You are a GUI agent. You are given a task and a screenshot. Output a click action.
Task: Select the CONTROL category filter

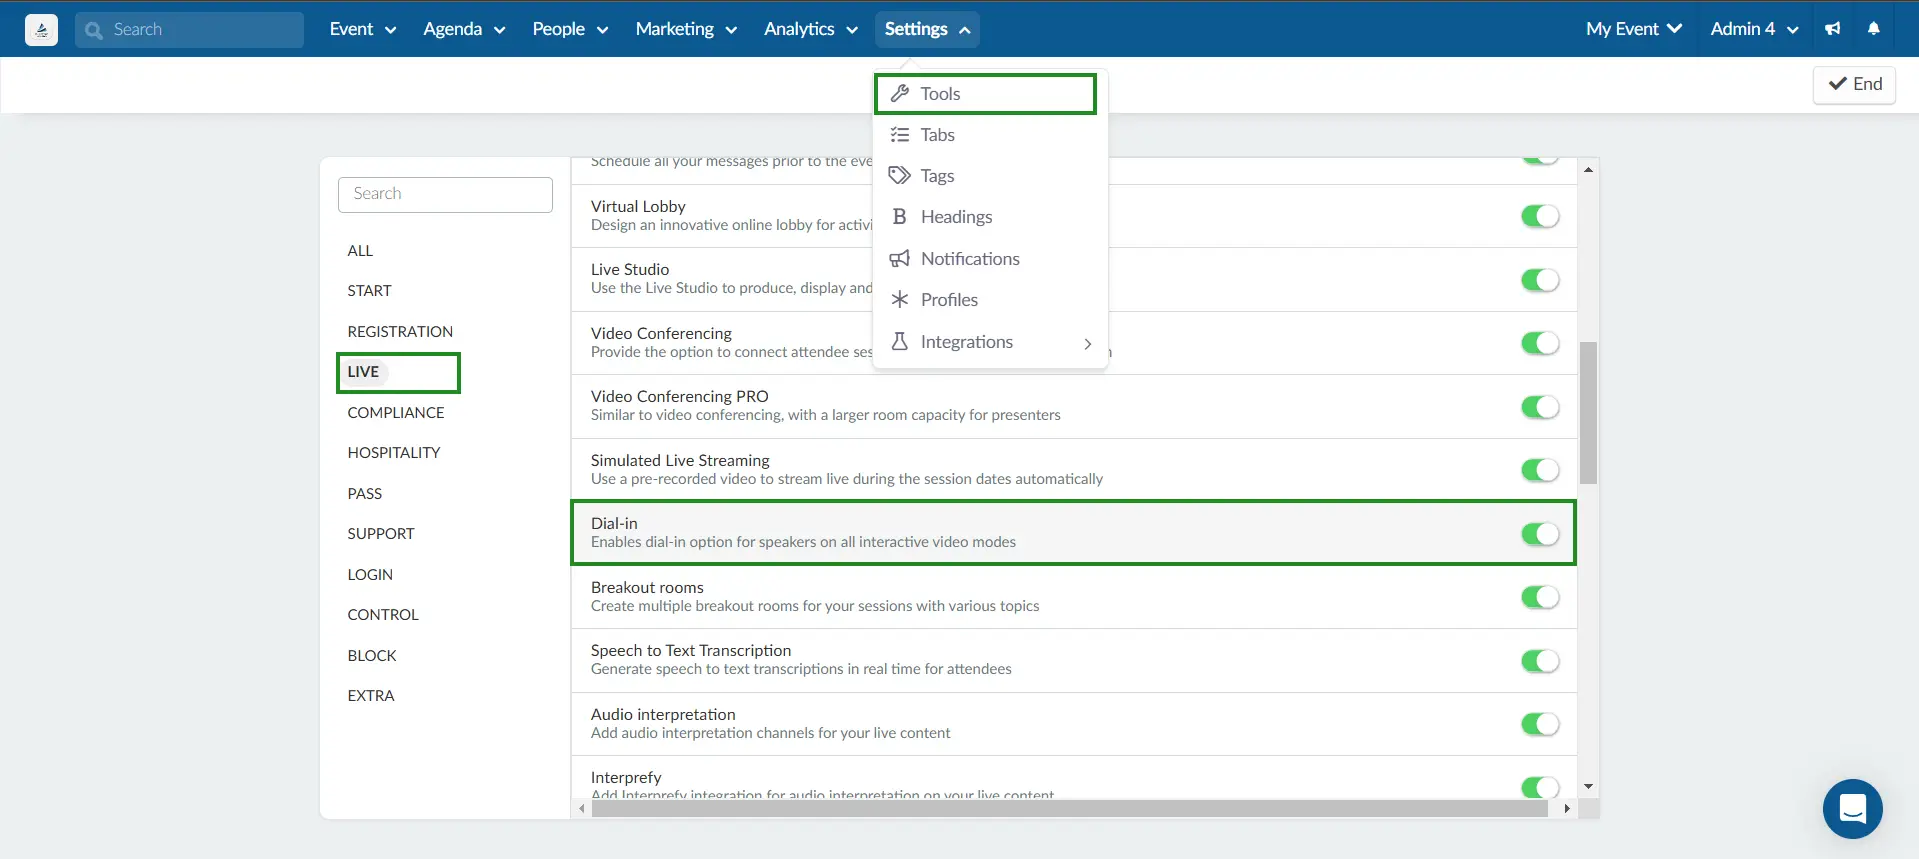click(x=383, y=614)
